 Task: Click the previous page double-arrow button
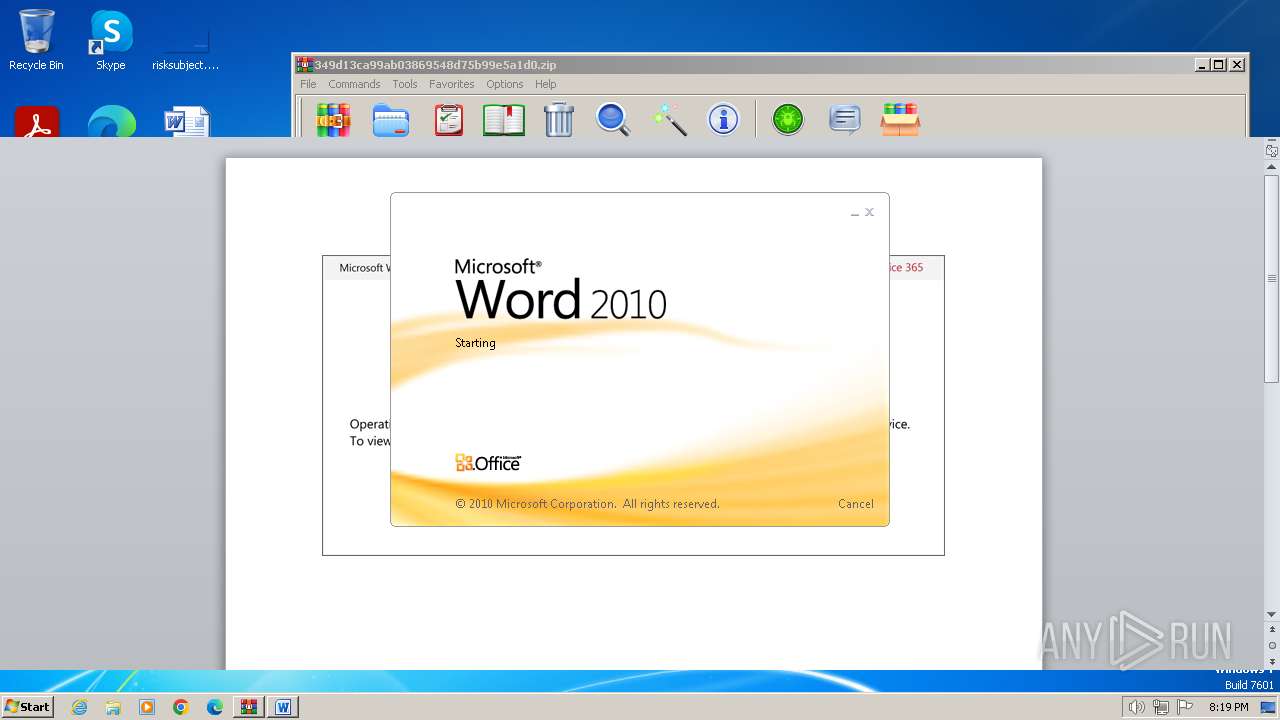[1272, 630]
